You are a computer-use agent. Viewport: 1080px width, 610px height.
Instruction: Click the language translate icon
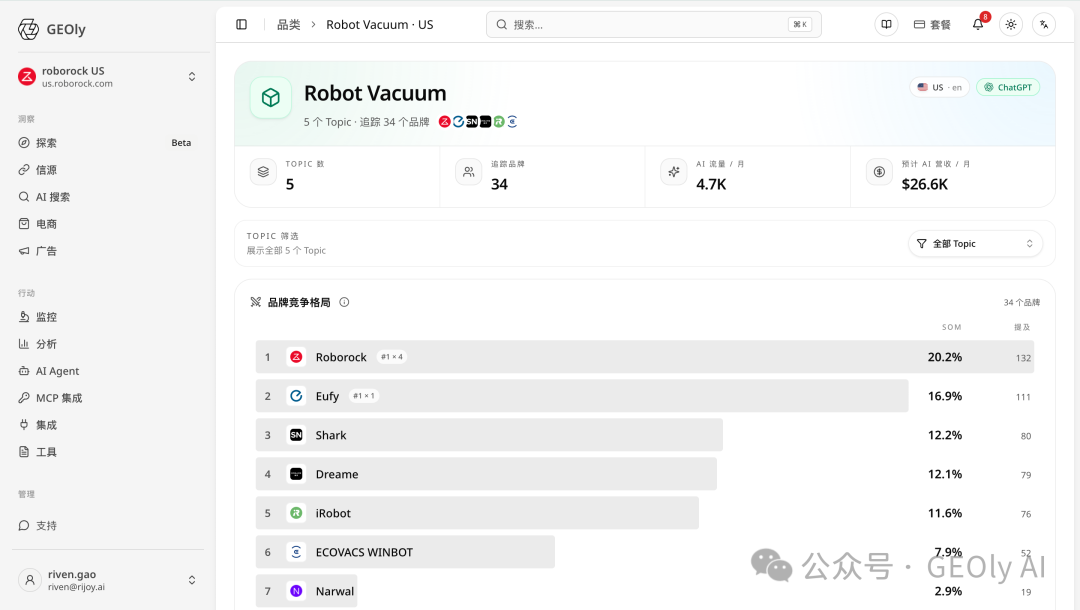(x=1044, y=25)
